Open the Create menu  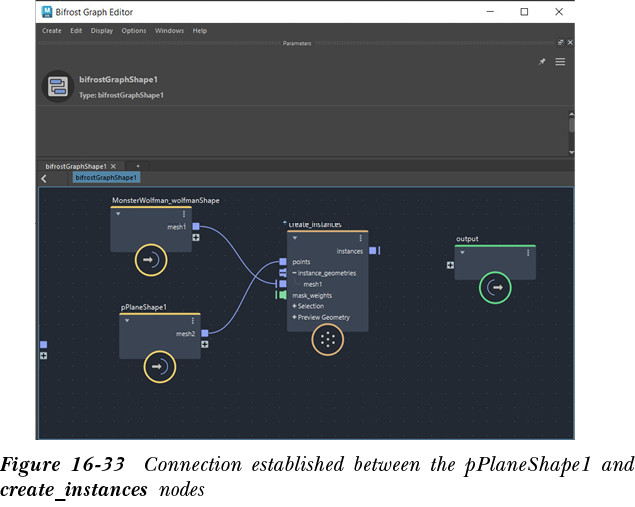(x=51, y=31)
